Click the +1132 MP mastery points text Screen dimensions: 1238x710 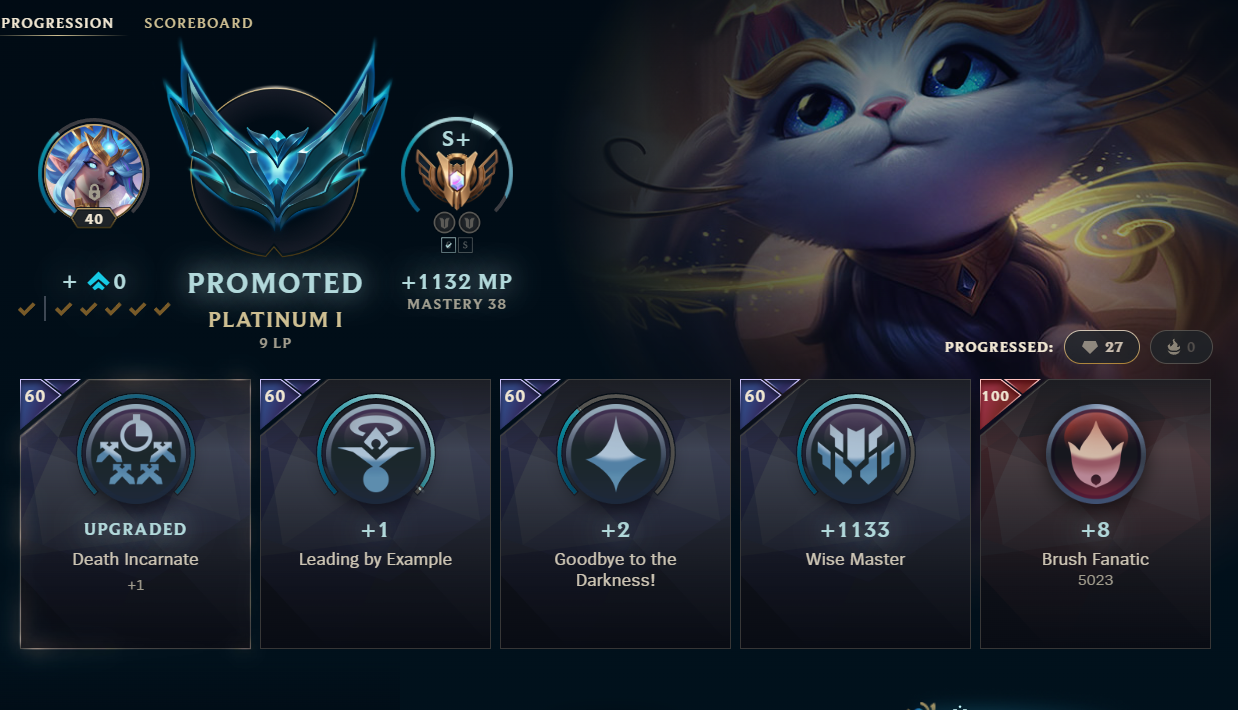457,282
